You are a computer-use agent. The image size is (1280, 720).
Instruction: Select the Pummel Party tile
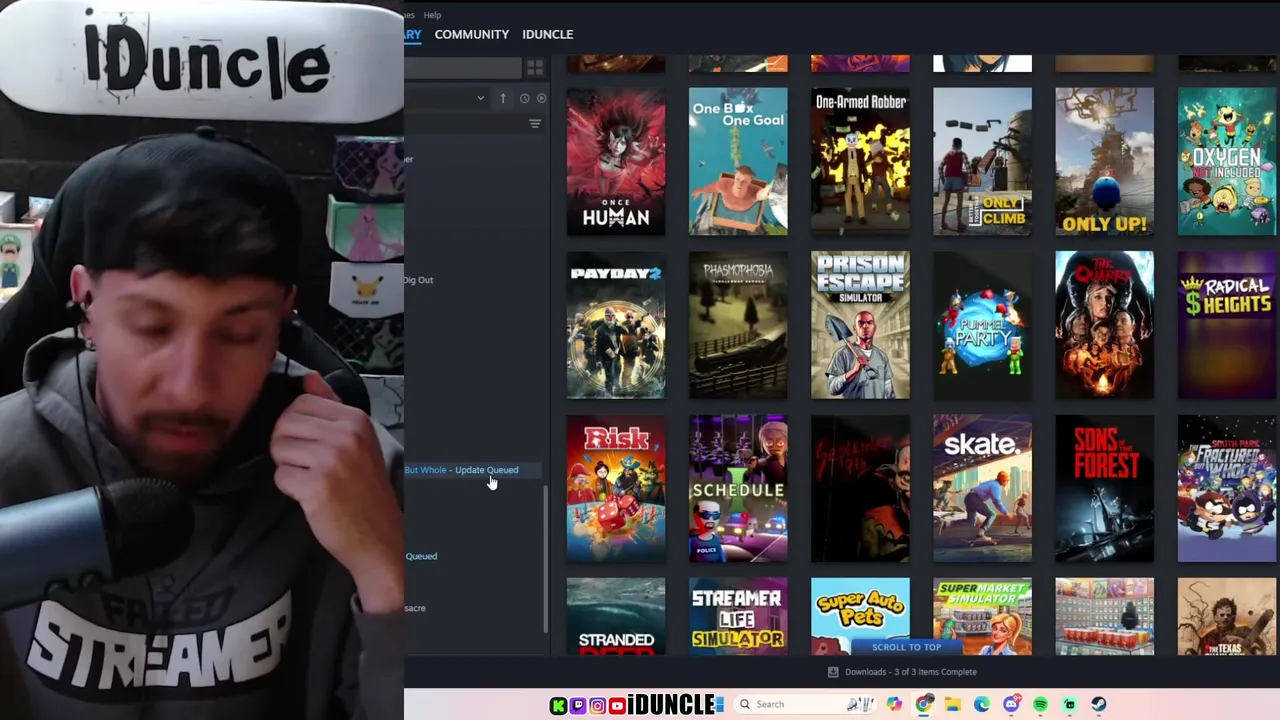982,325
